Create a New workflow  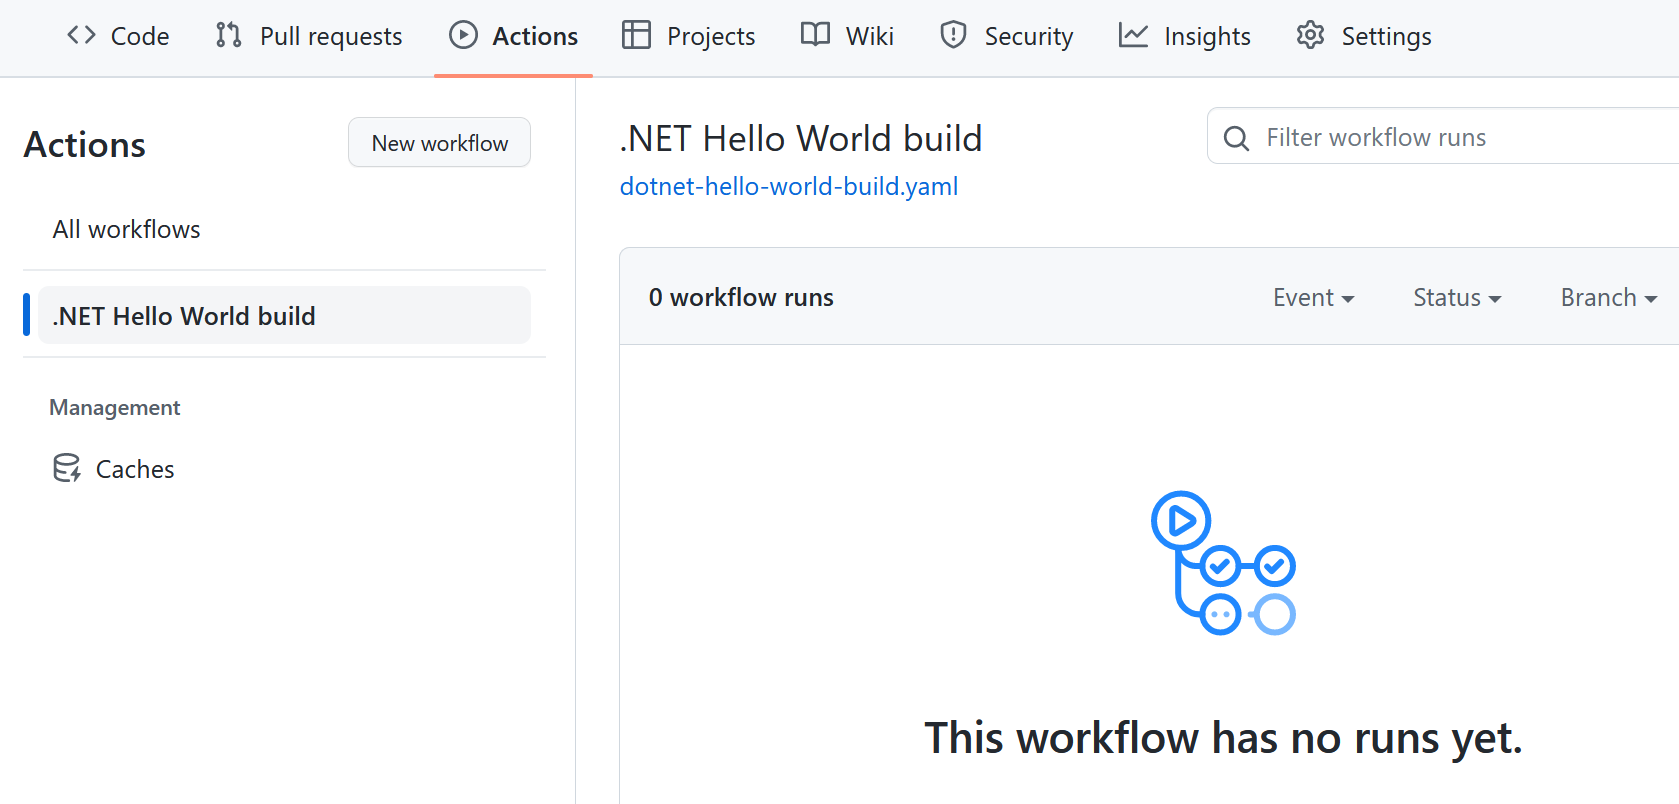coord(439,143)
